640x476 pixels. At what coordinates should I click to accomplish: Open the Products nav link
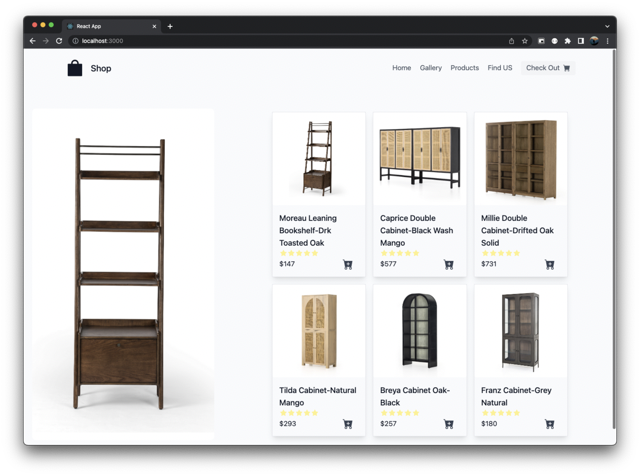[x=464, y=68]
